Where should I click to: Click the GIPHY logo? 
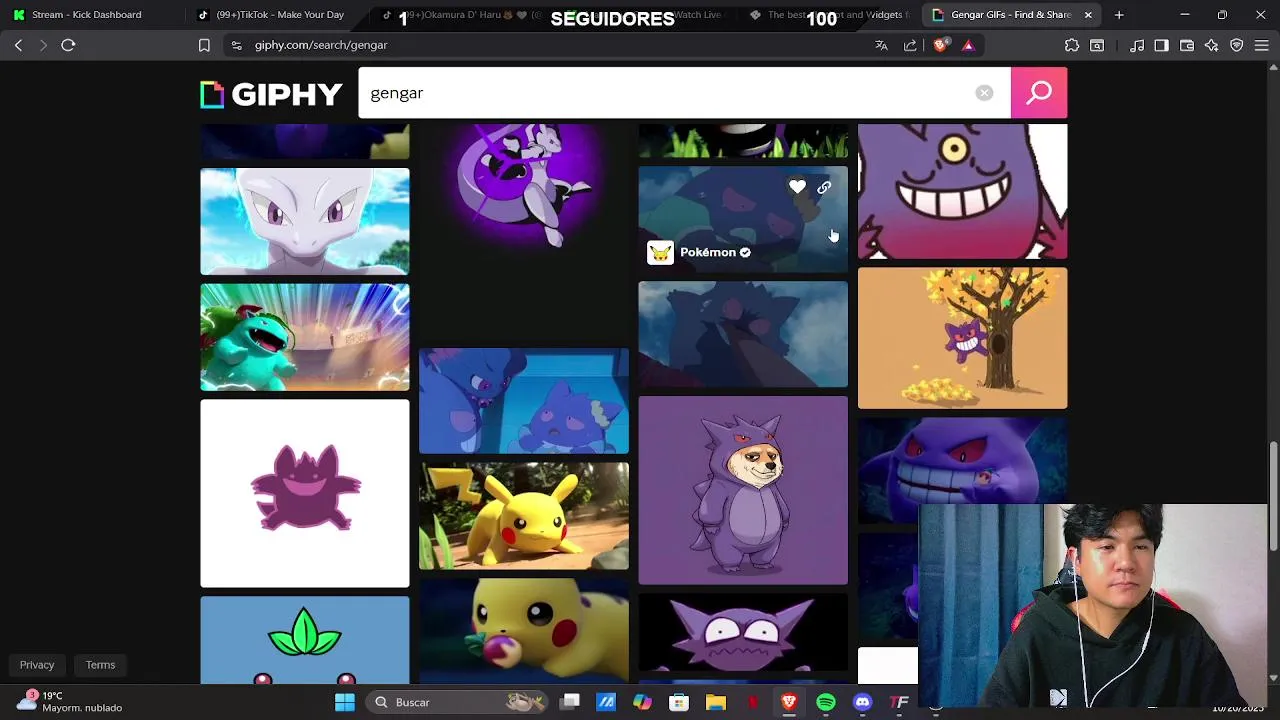pyautogui.click(x=271, y=94)
